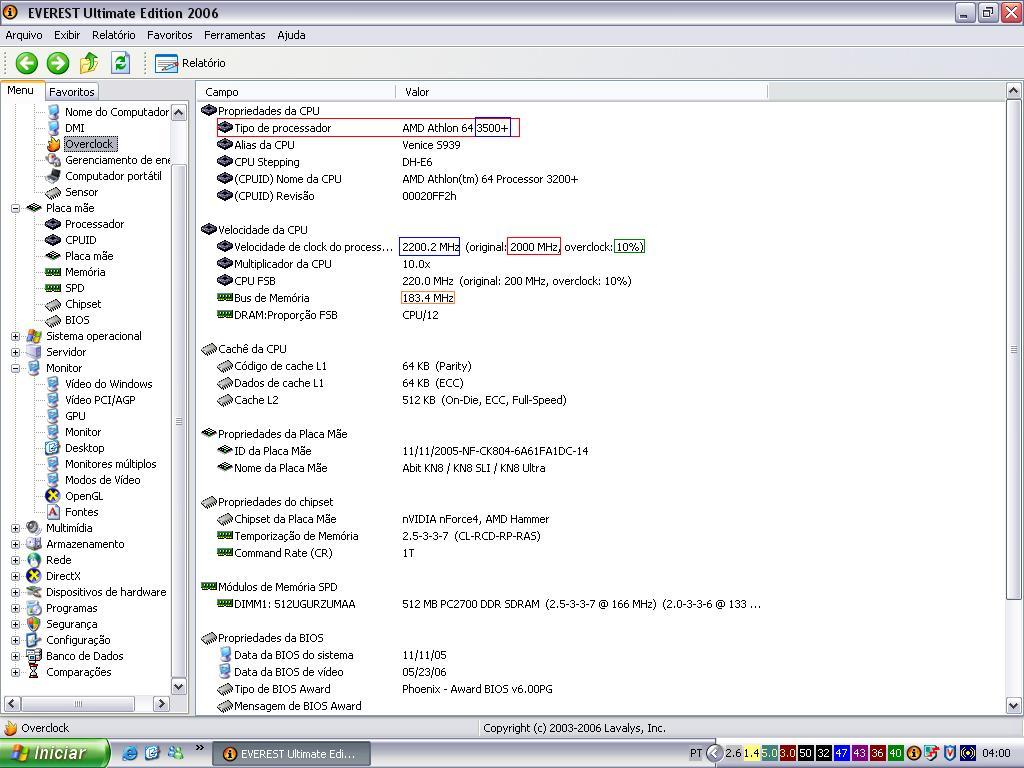Refresh the page with the reload icon
This screenshot has height=768, width=1024.
pos(120,63)
